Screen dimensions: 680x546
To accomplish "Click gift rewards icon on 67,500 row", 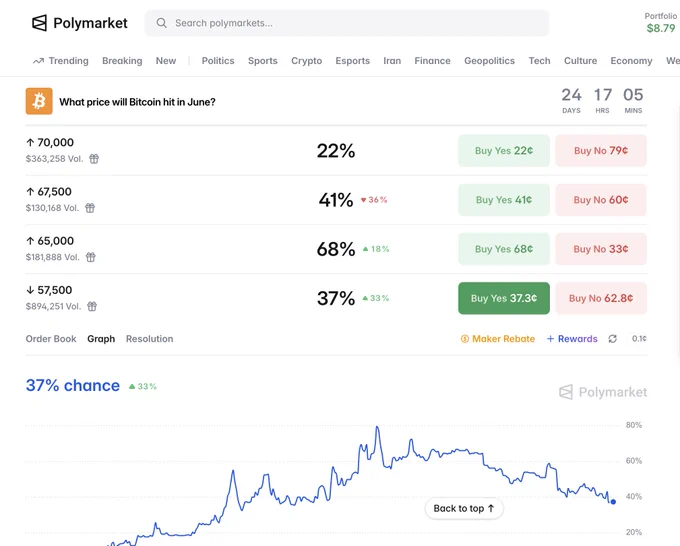I will [90, 208].
